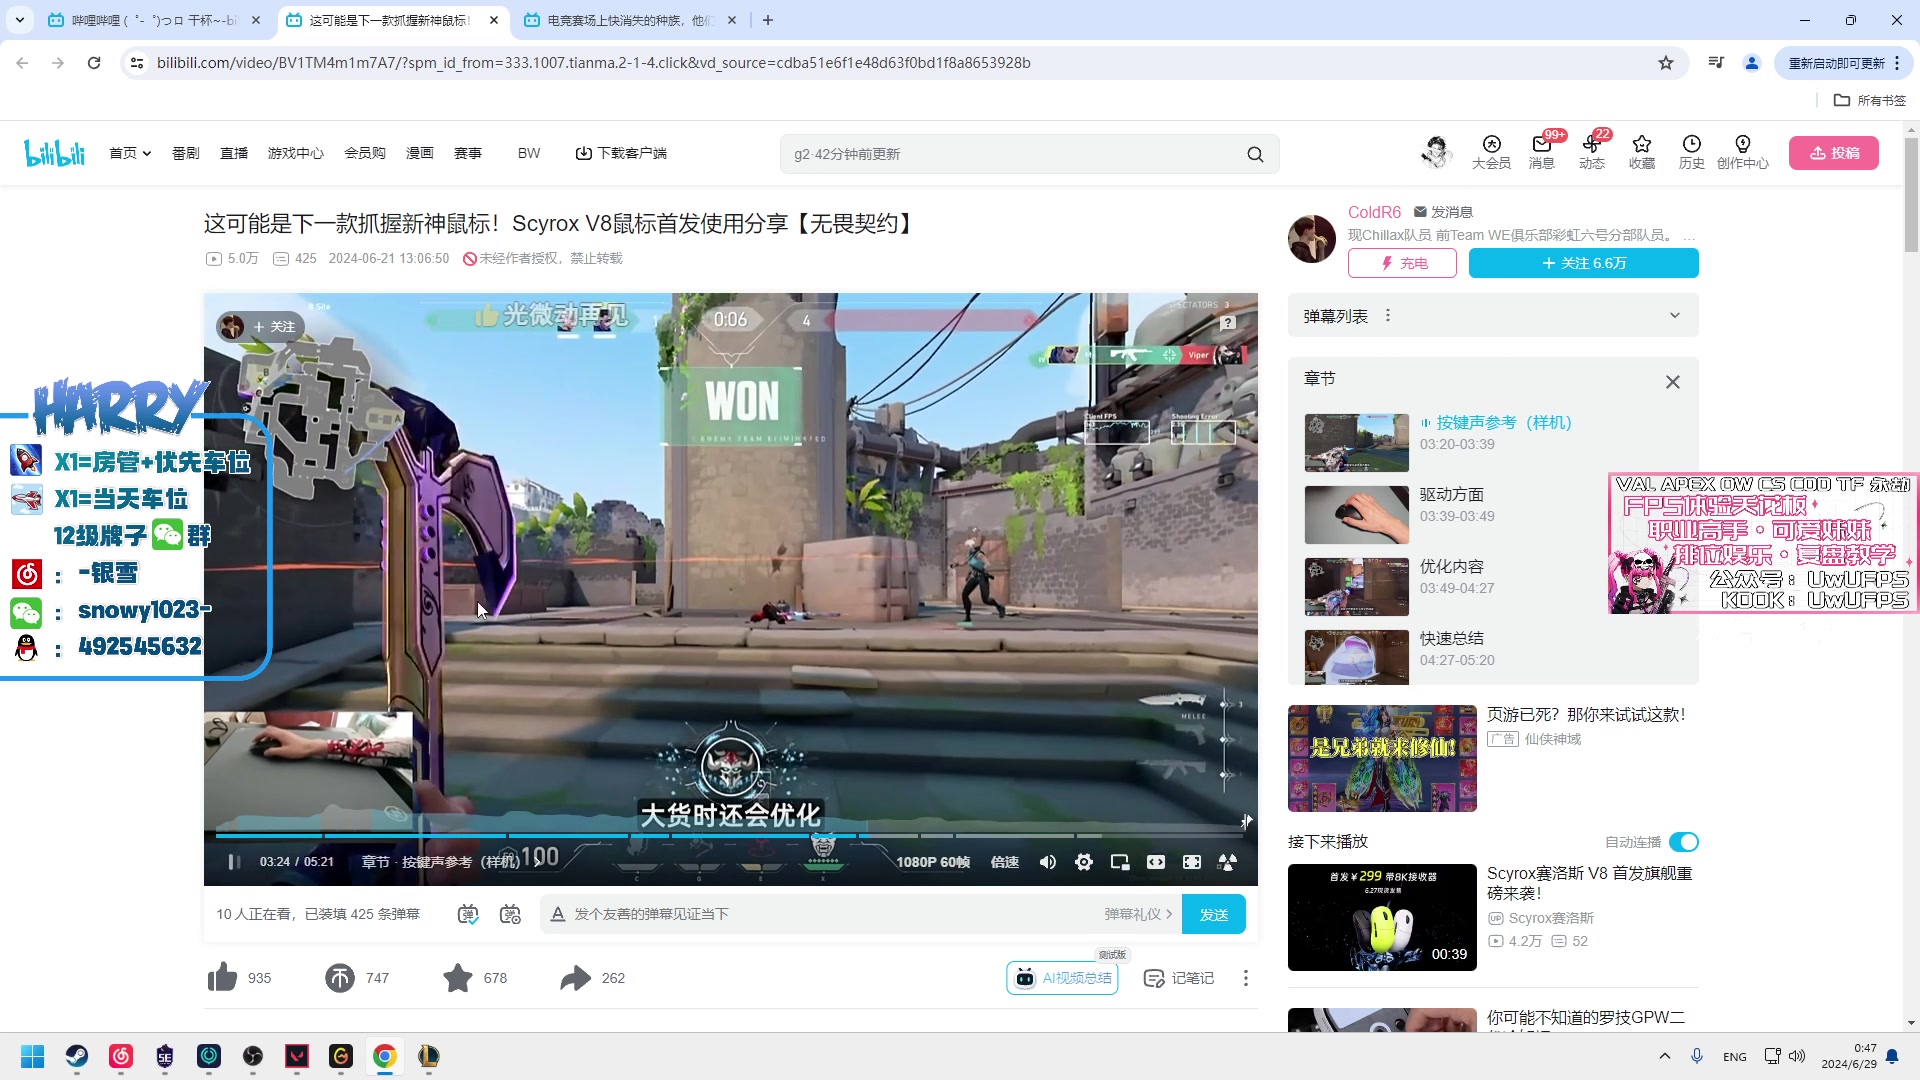
Task: Select chapter 快速总结 thumbnail
Action: pos(1357,657)
